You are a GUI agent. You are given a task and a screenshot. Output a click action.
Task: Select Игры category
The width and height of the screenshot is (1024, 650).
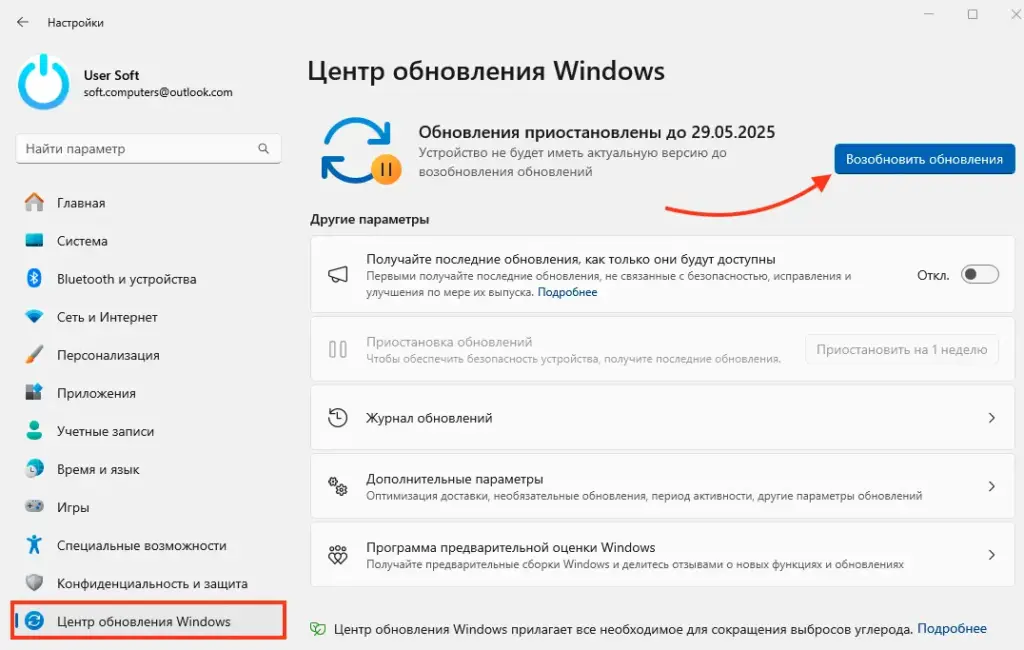click(x=148, y=506)
